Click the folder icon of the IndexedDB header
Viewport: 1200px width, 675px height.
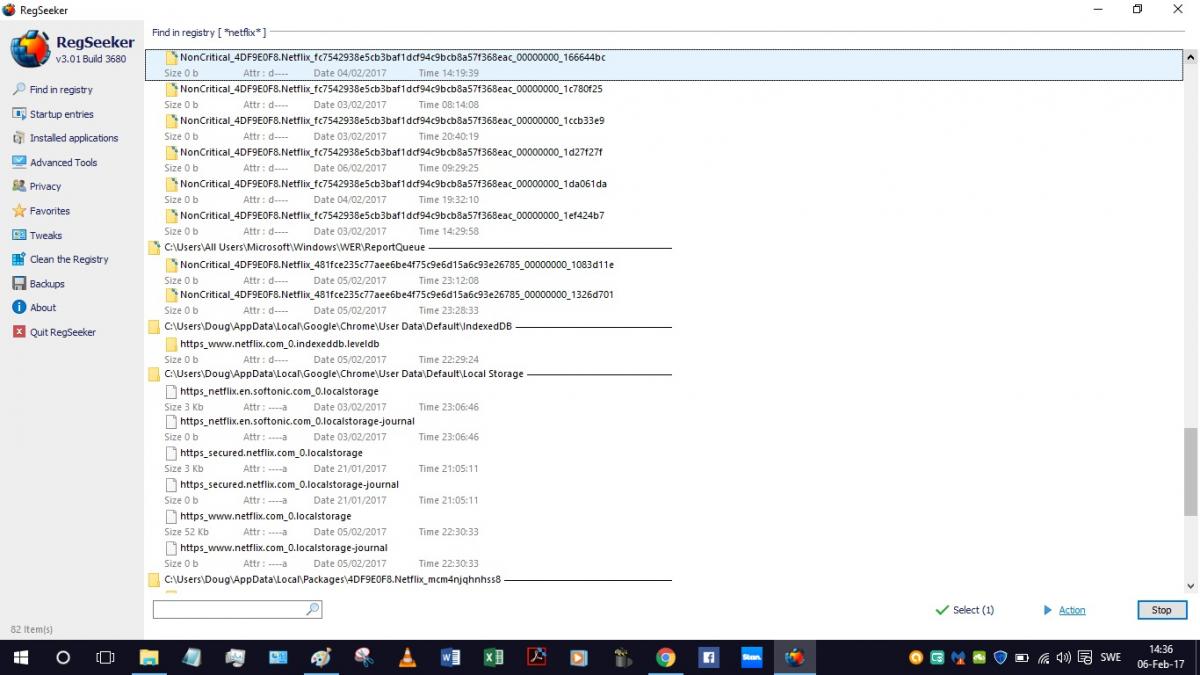[x=154, y=326]
